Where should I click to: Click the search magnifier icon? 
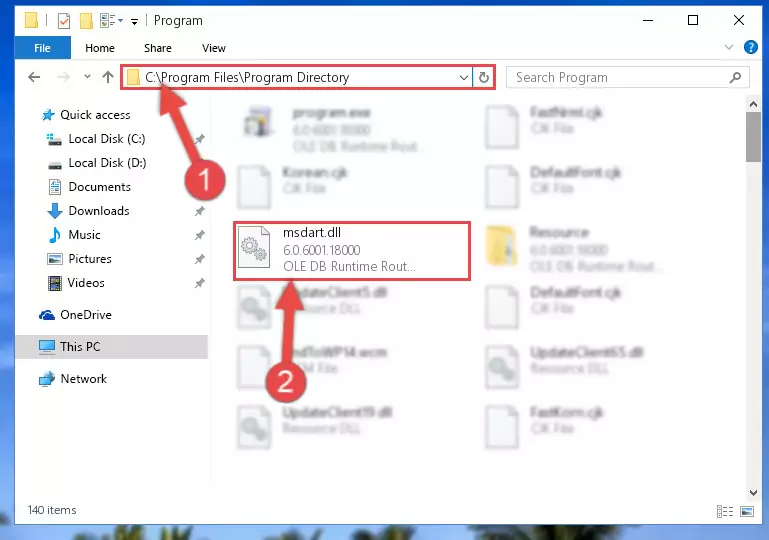pos(735,77)
